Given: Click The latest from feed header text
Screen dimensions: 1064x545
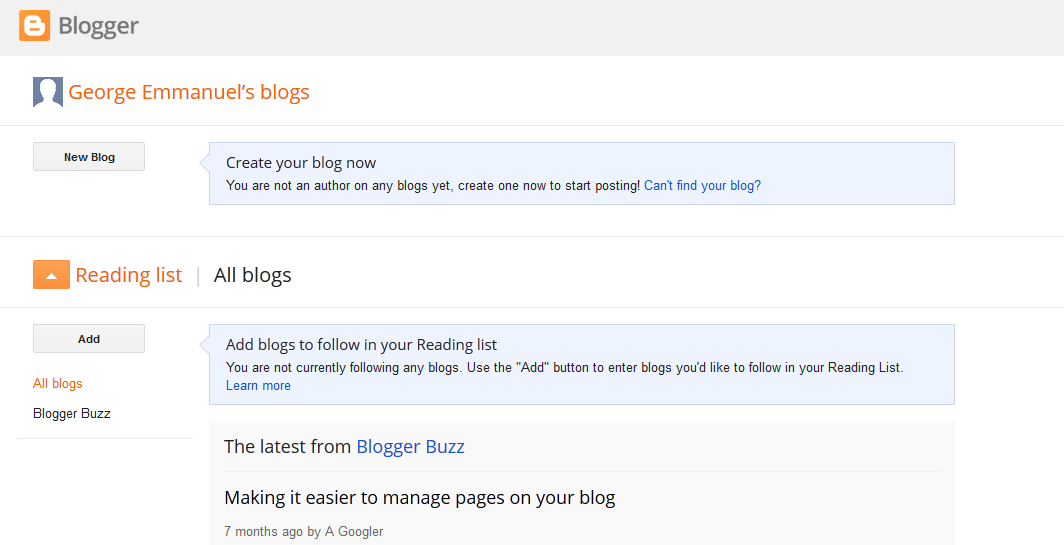Looking at the screenshot, I should click(287, 447).
